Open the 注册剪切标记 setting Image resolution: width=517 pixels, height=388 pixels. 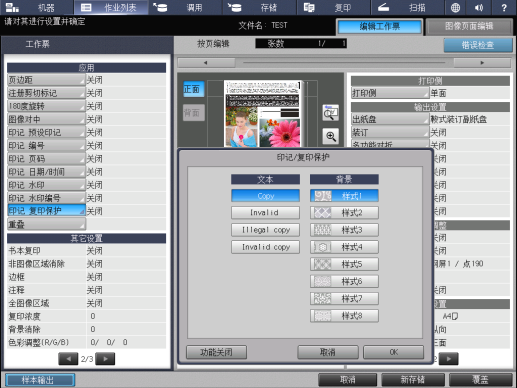46,93
